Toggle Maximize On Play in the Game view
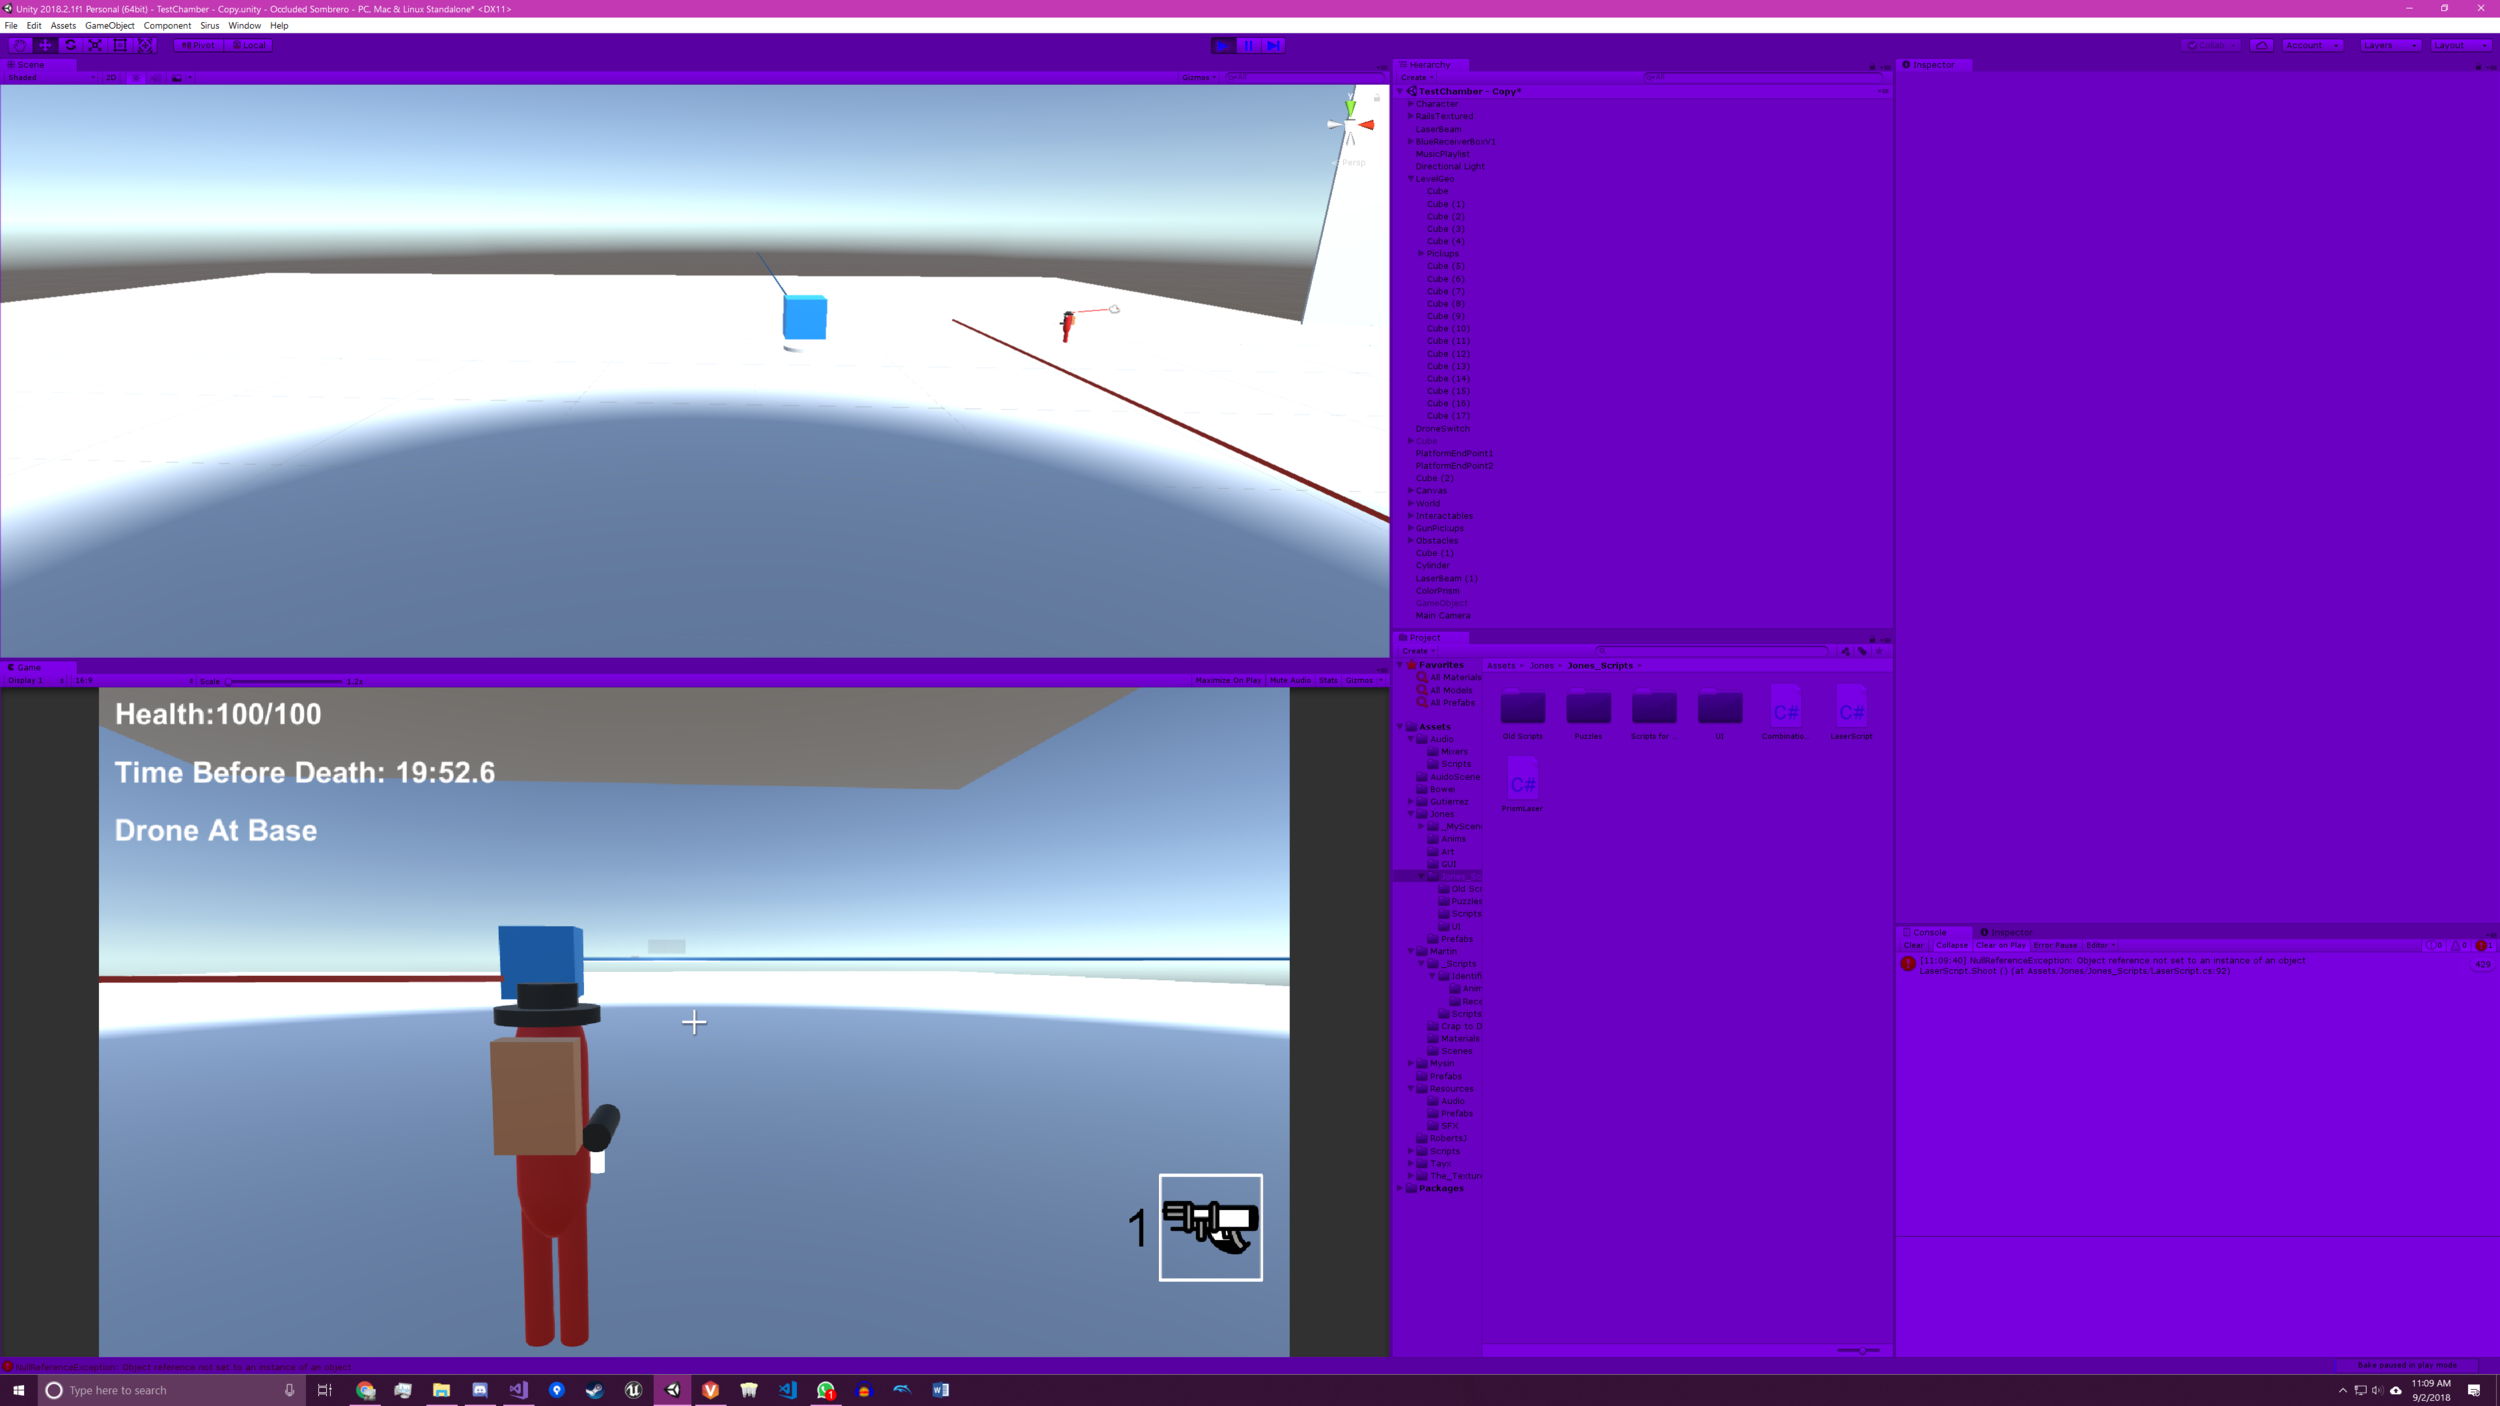This screenshot has height=1406, width=2500. coord(1228,680)
